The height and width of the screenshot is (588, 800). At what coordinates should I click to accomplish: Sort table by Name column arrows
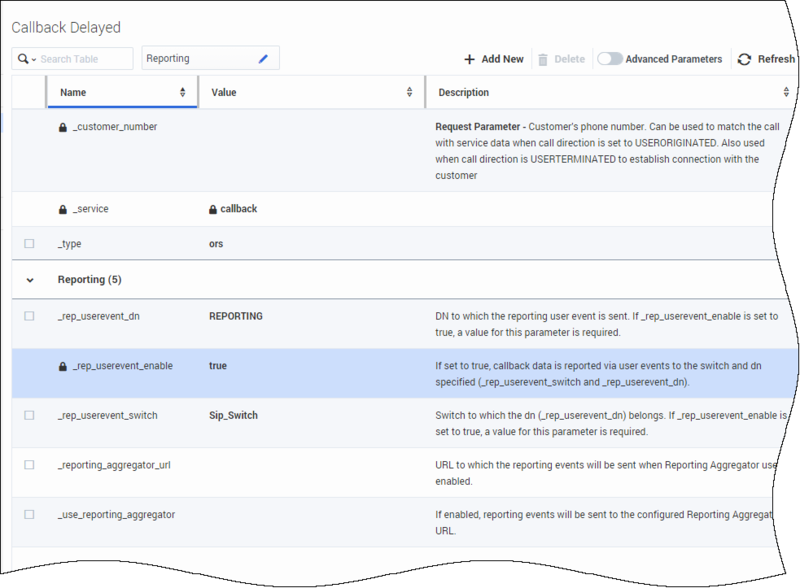click(x=183, y=93)
